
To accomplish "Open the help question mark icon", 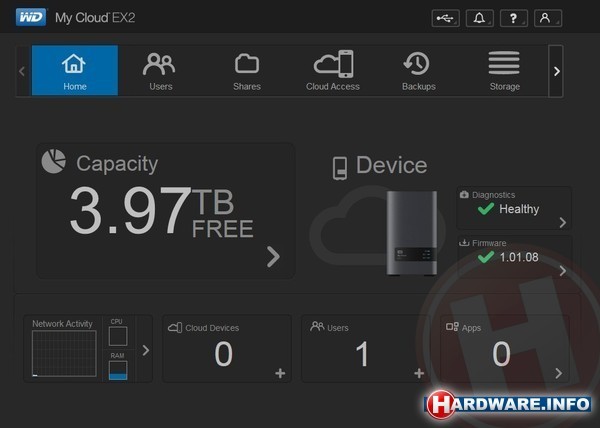I will (x=514, y=18).
